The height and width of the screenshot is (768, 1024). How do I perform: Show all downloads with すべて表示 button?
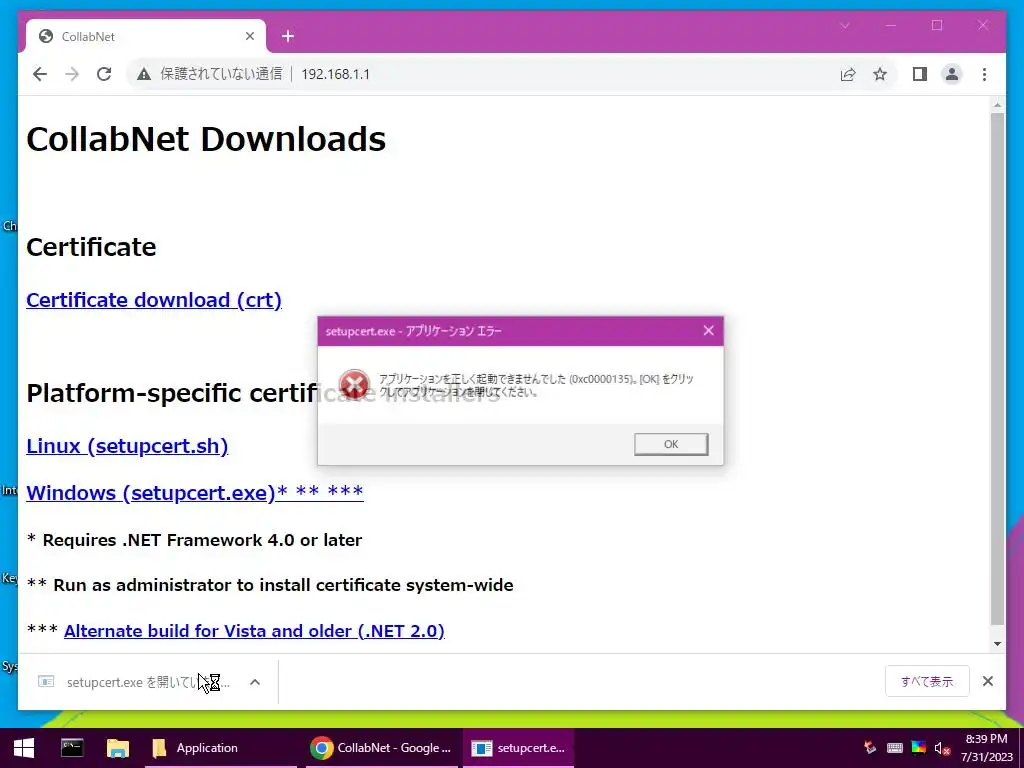point(927,681)
